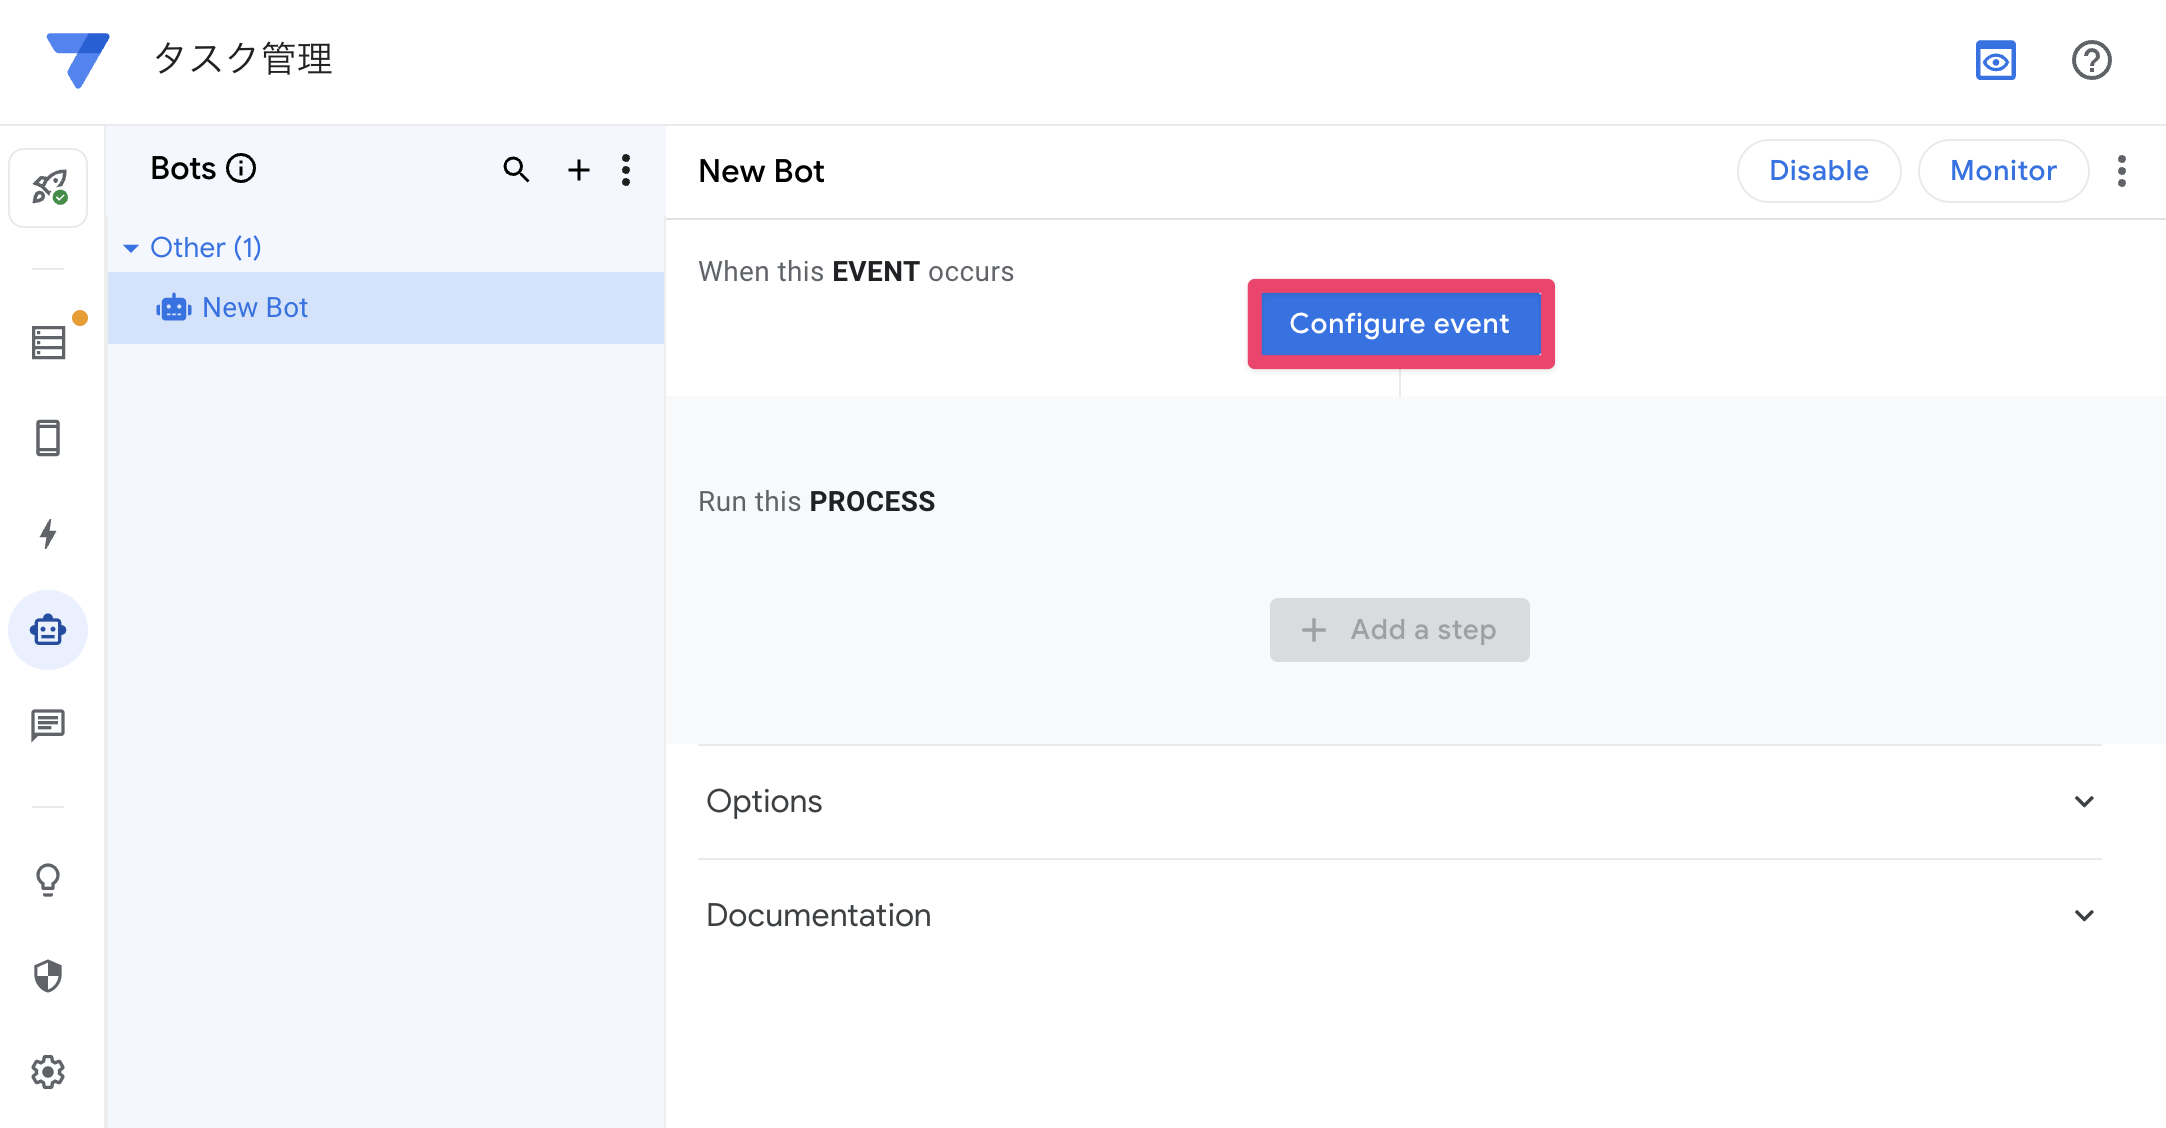Expand the Documentation section

click(2084, 916)
